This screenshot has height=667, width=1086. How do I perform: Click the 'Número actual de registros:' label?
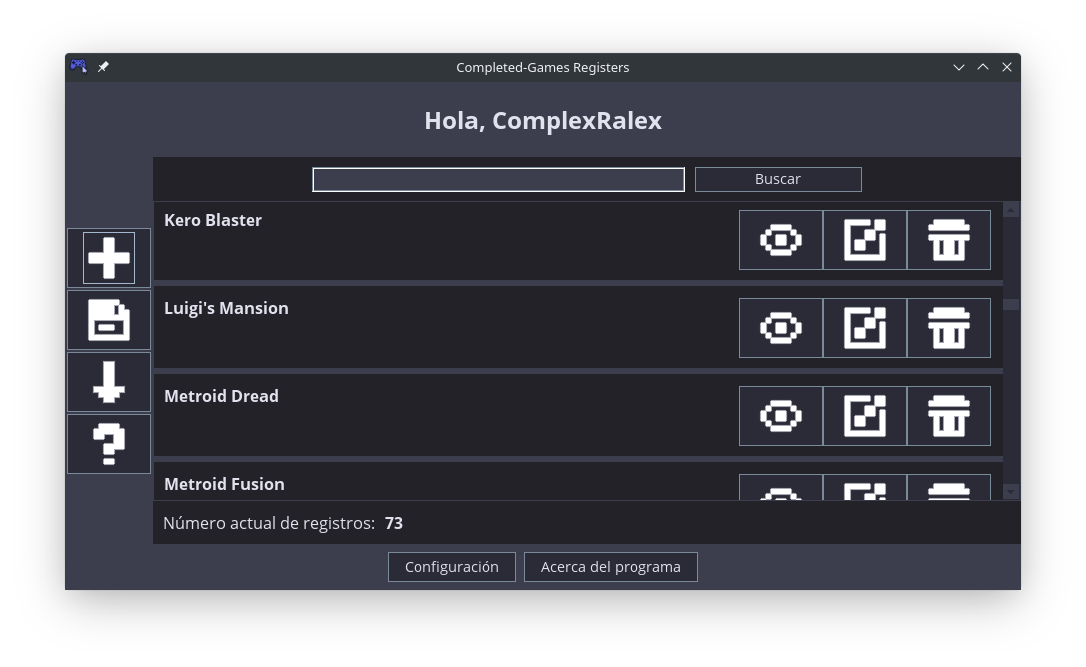(269, 524)
